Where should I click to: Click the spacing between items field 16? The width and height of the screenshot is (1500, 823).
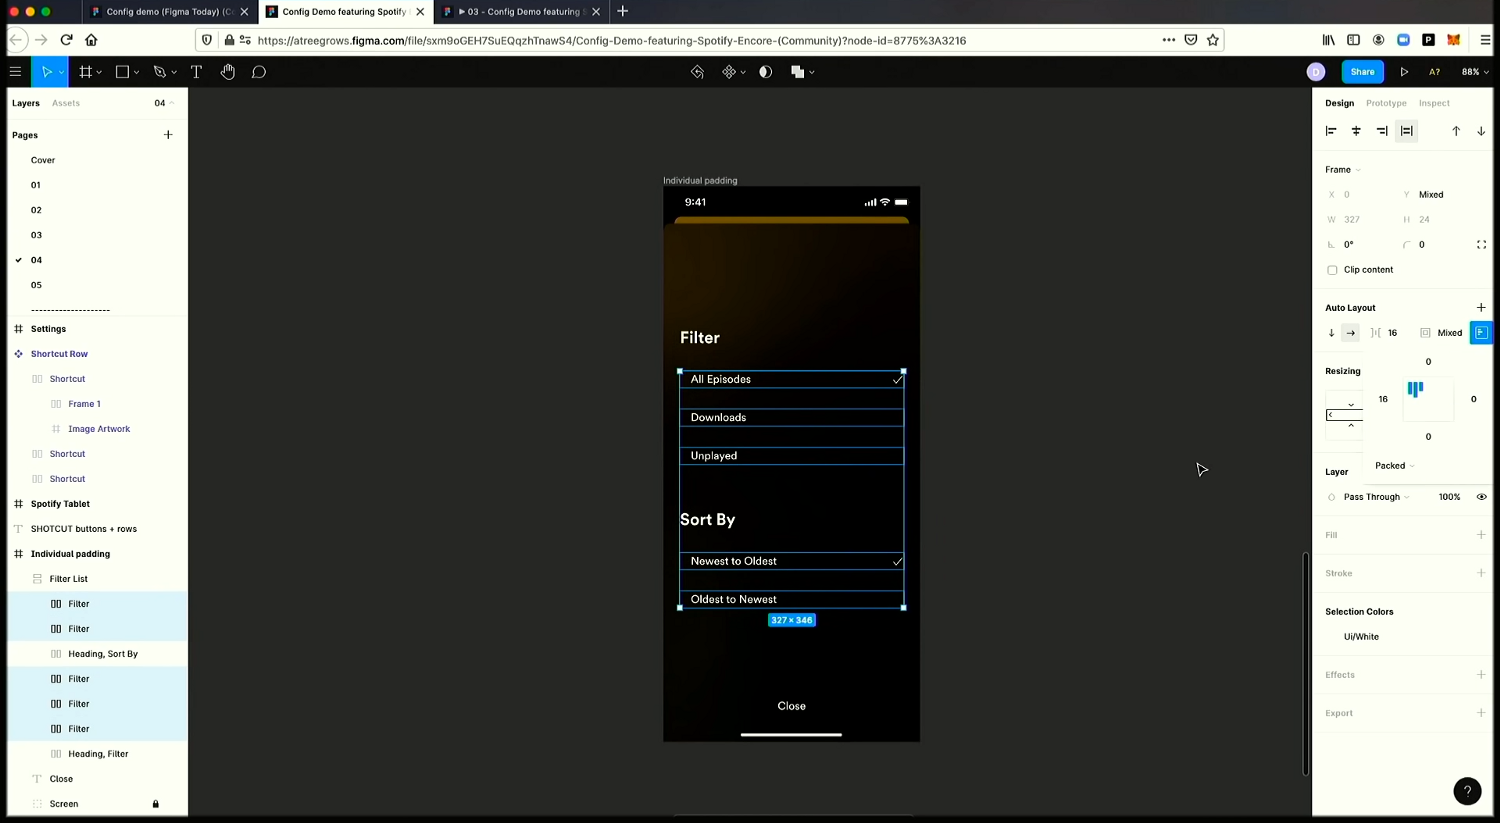click(x=1392, y=333)
